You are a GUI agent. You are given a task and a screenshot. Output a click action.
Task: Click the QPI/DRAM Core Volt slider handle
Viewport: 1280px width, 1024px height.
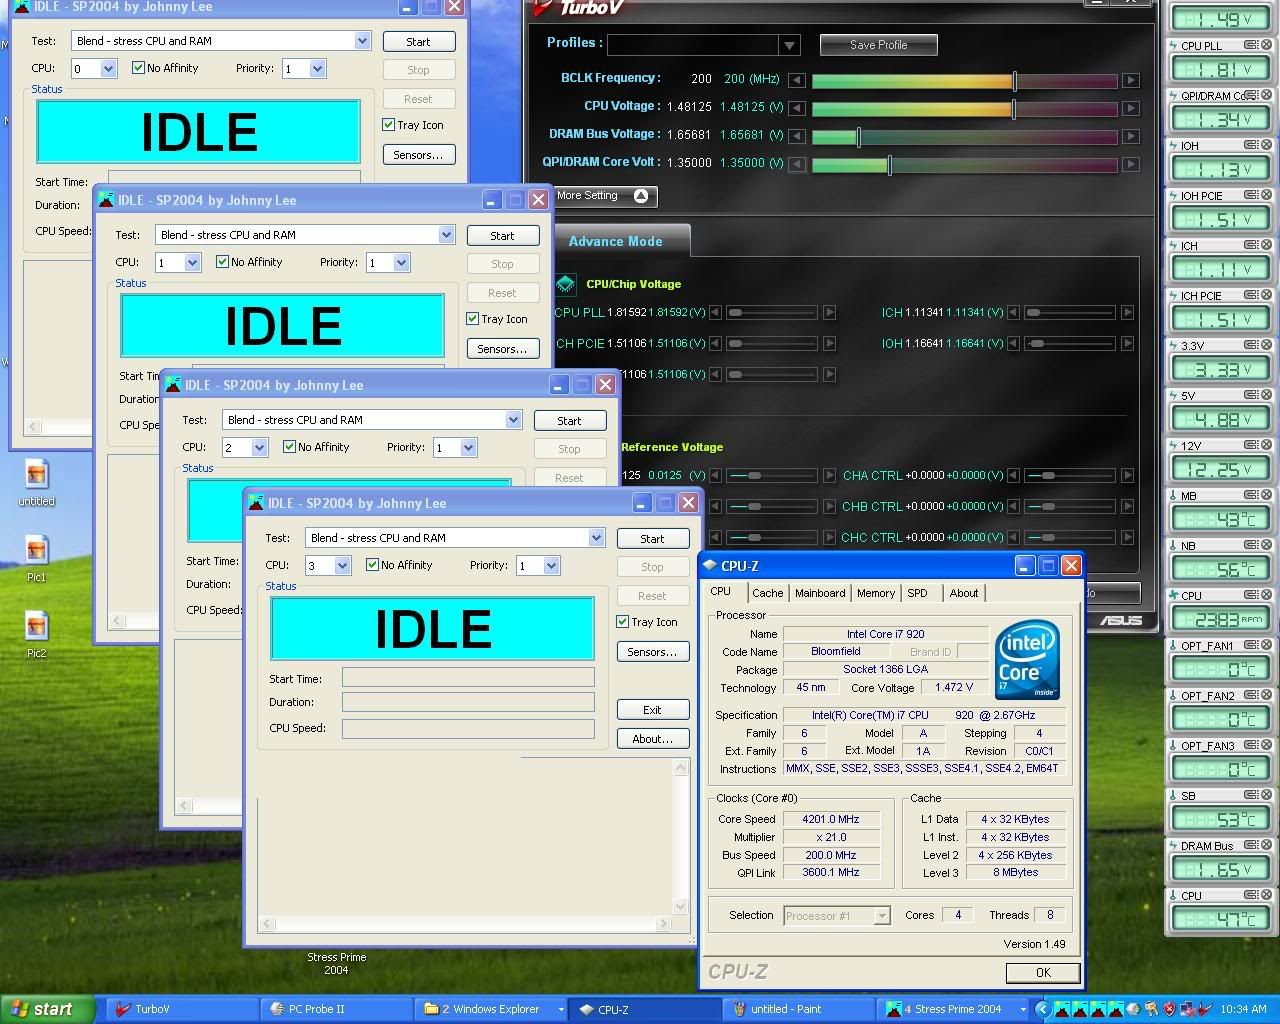pos(890,164)
